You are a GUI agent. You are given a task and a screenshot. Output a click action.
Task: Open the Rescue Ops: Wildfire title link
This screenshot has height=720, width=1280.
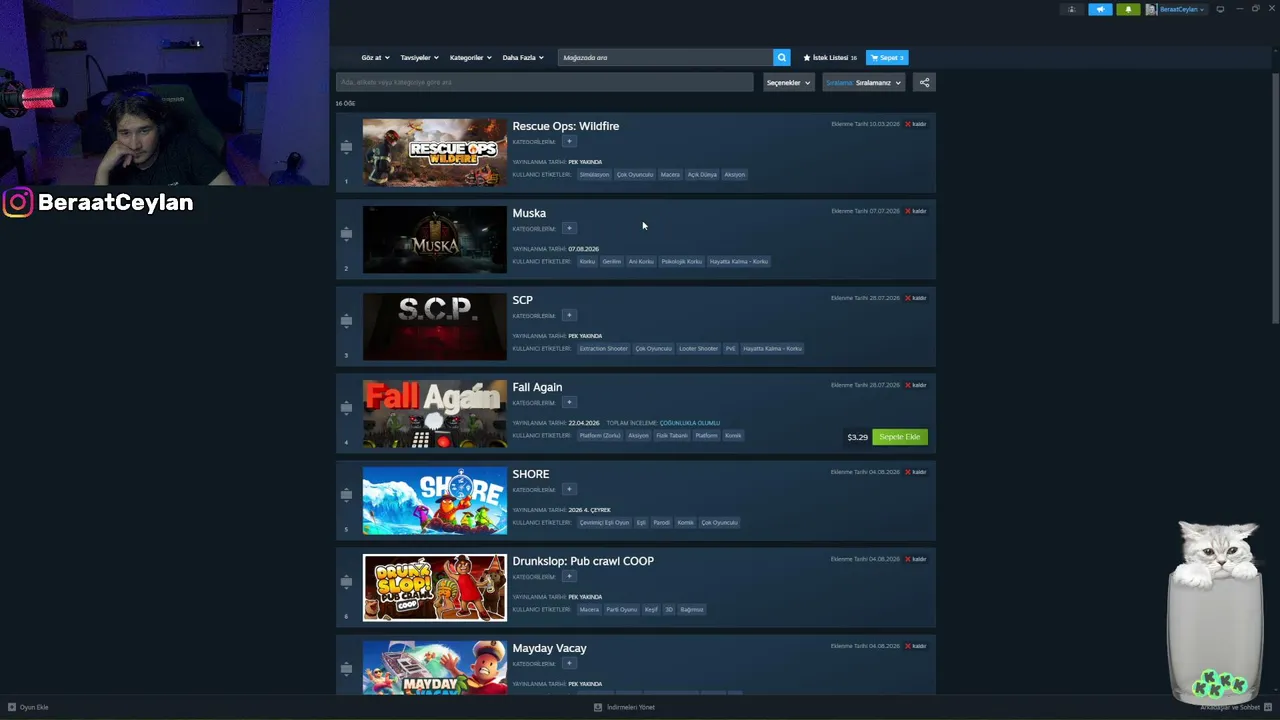(x=565, y=126)
